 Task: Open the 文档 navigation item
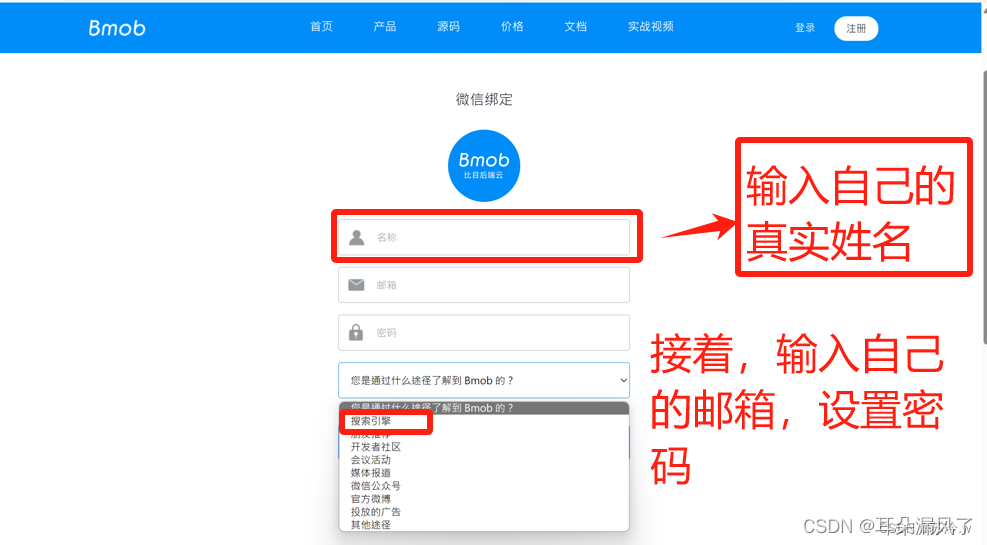[575, 26]
